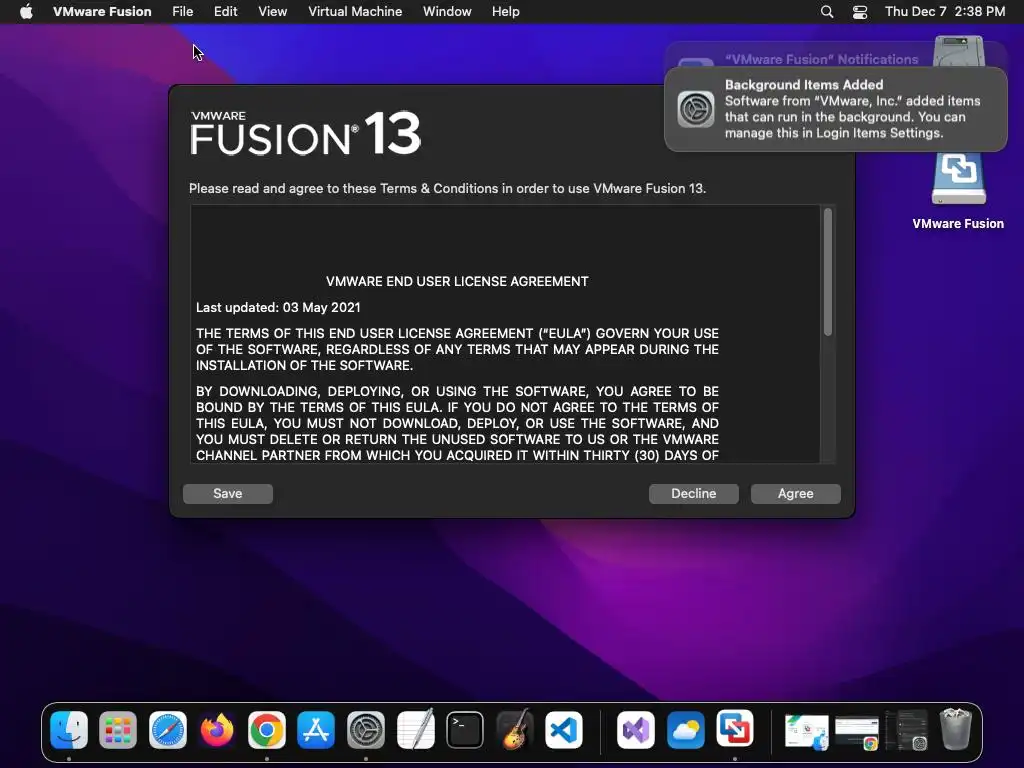
Task: Open the Window menu
Action: pyautogui.click(x=447, y=12)
